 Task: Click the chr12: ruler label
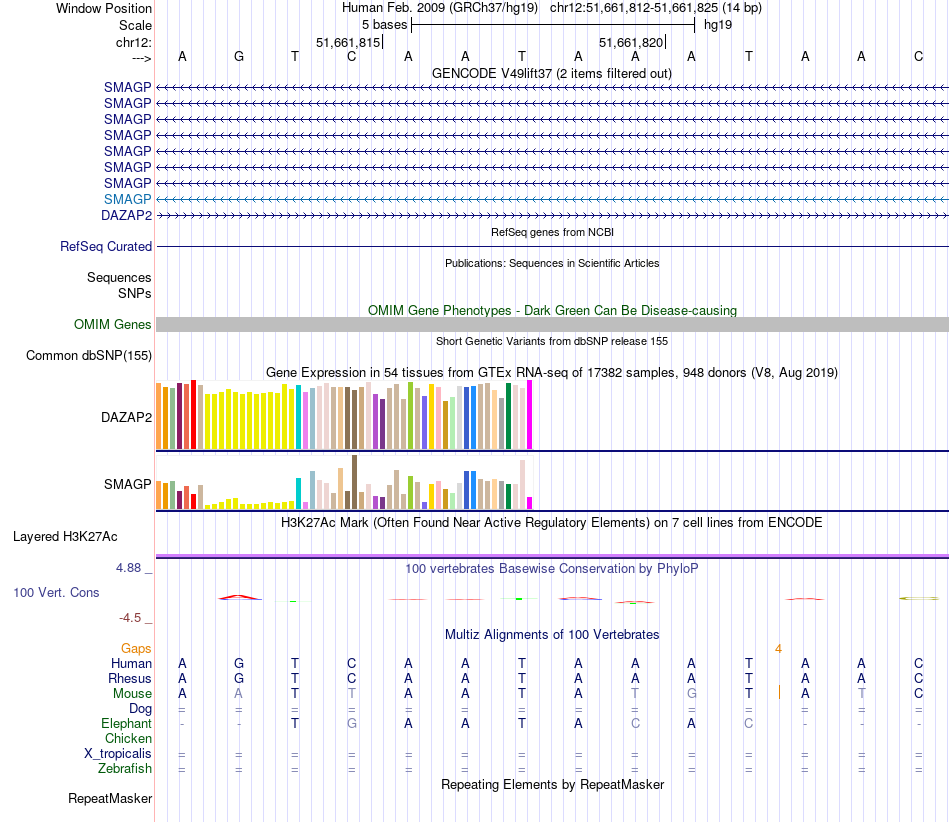(x=133, y=42)
